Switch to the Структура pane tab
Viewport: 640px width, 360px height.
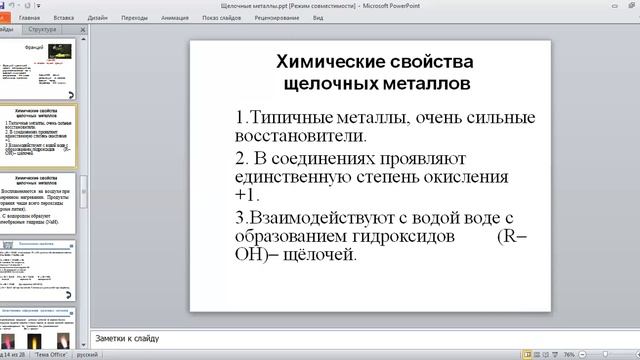click(x=42, y=29)
